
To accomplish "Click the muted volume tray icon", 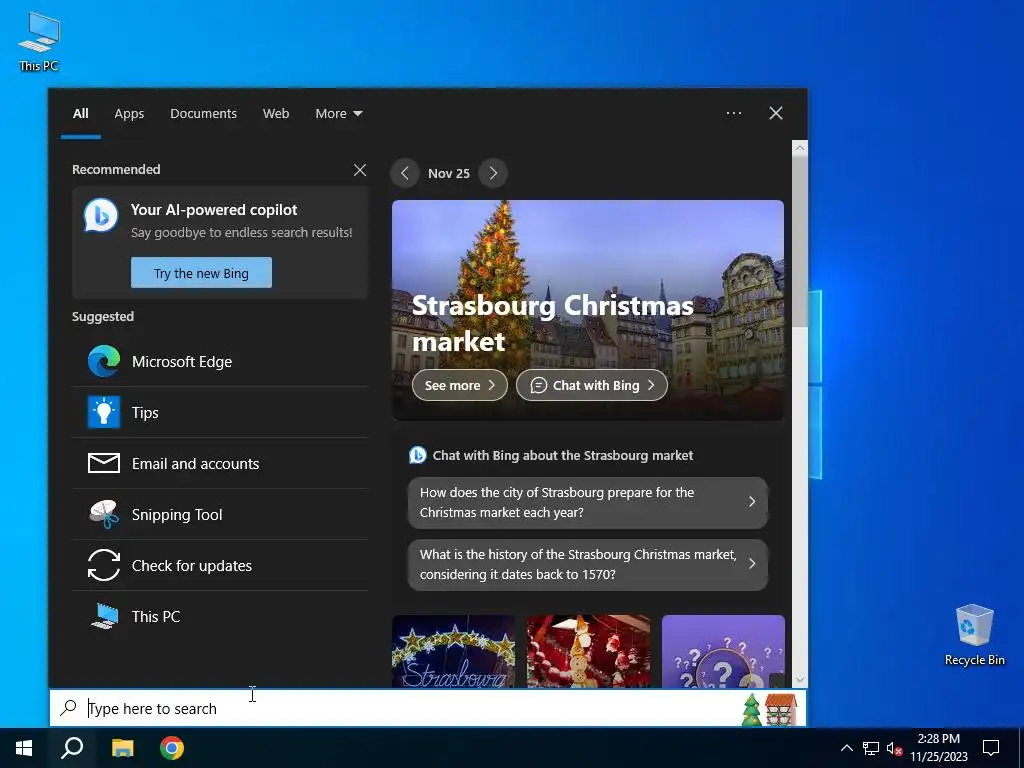I will point(894,748).
